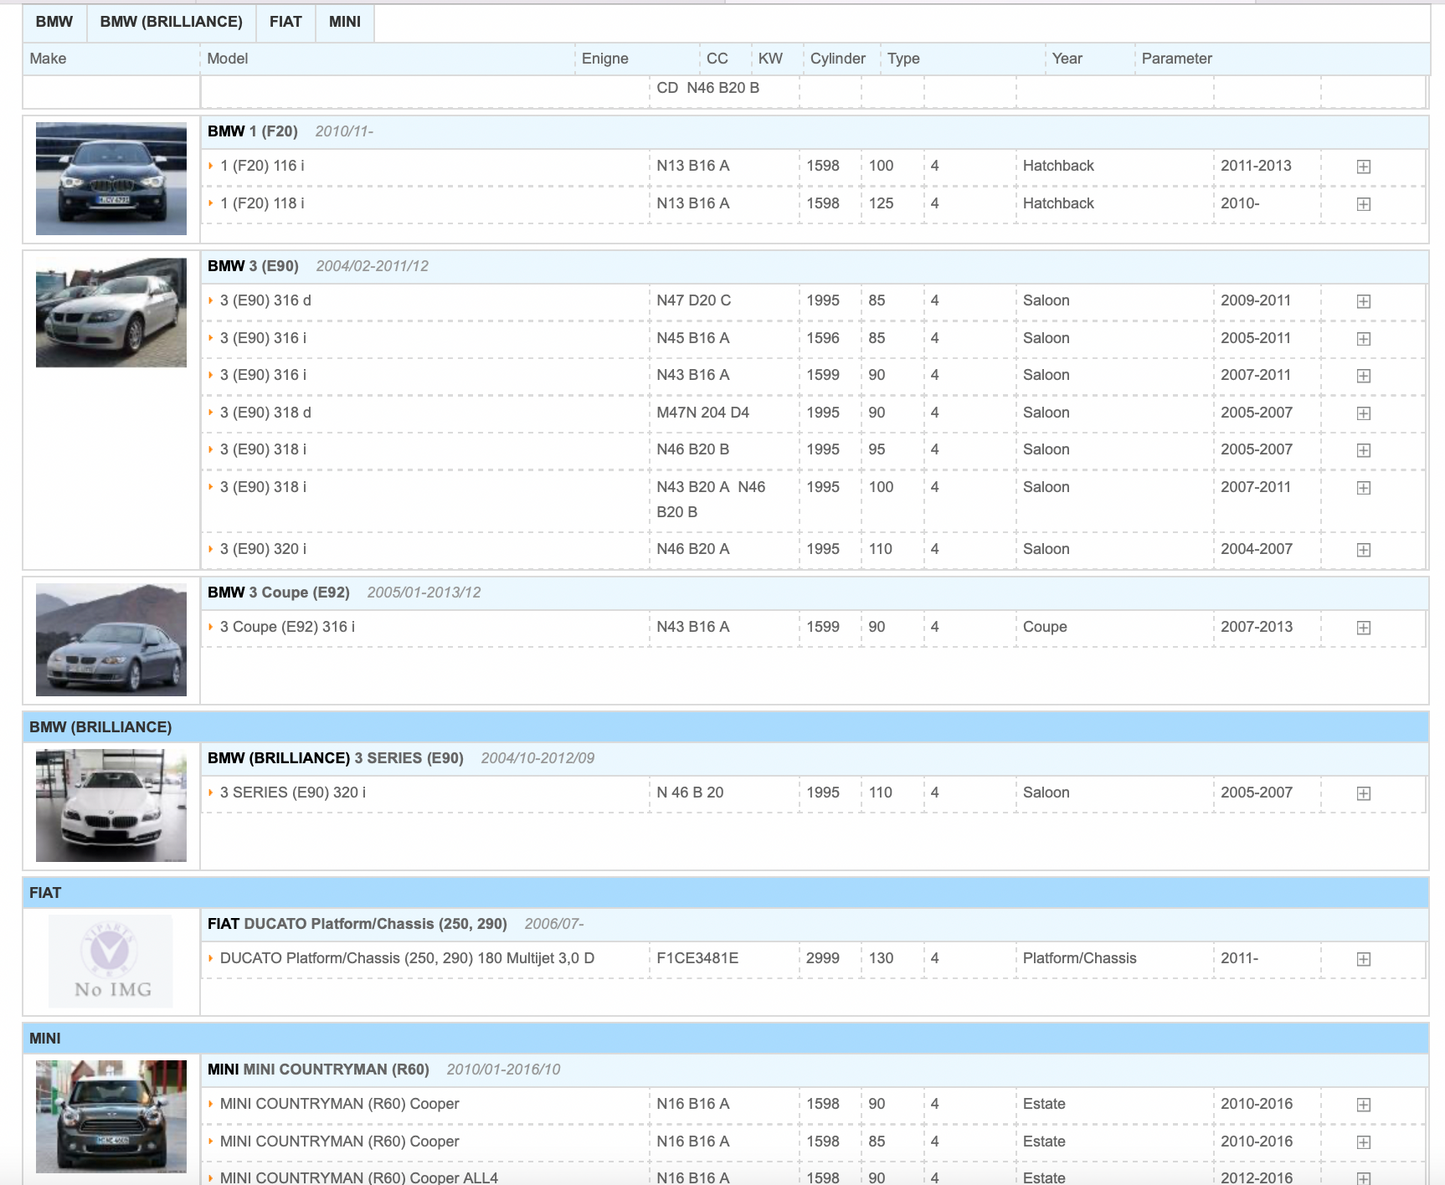Click the BMW 3 (E90) group heading
Screen dimensions: 1445x1185
coord(253,266)
